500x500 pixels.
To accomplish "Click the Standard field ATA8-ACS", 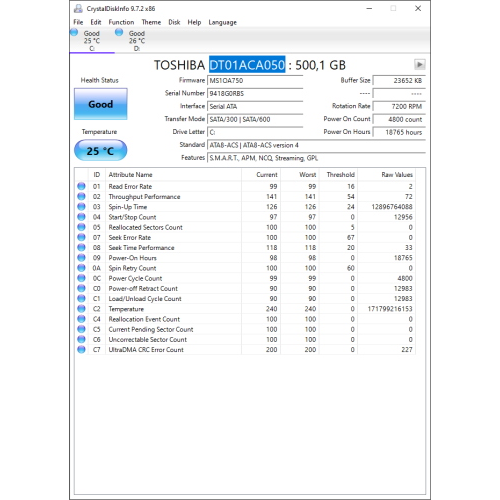I will point(316,145).
